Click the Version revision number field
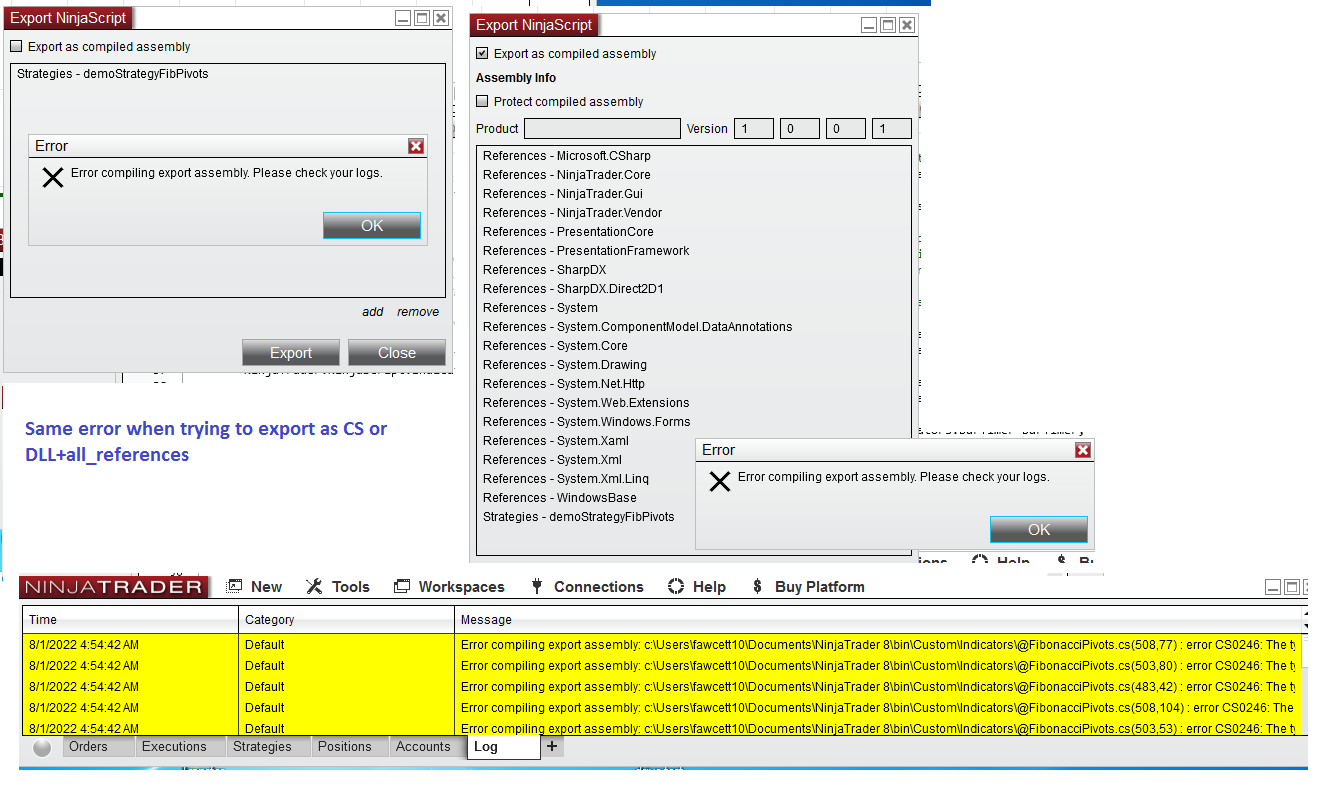The image size is (1326, 786). click(892, 129)
